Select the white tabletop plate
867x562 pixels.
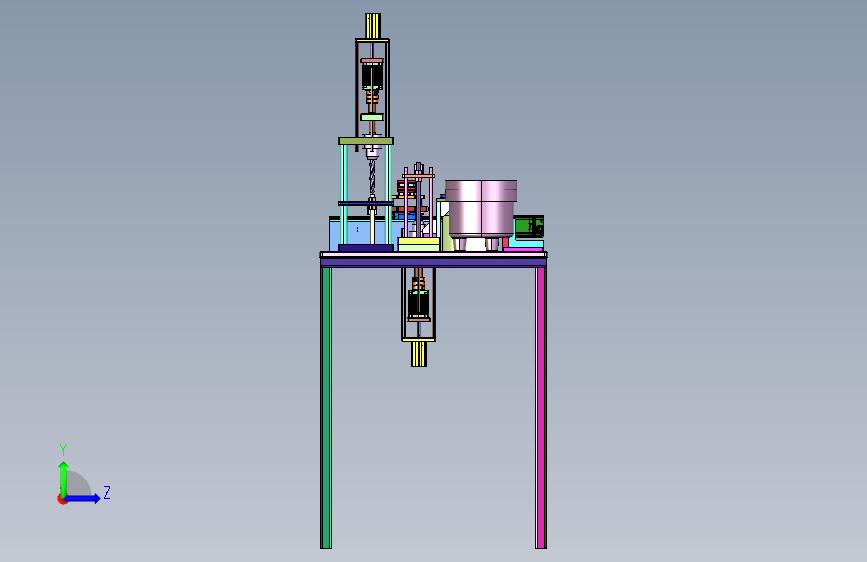pos(434,255)
